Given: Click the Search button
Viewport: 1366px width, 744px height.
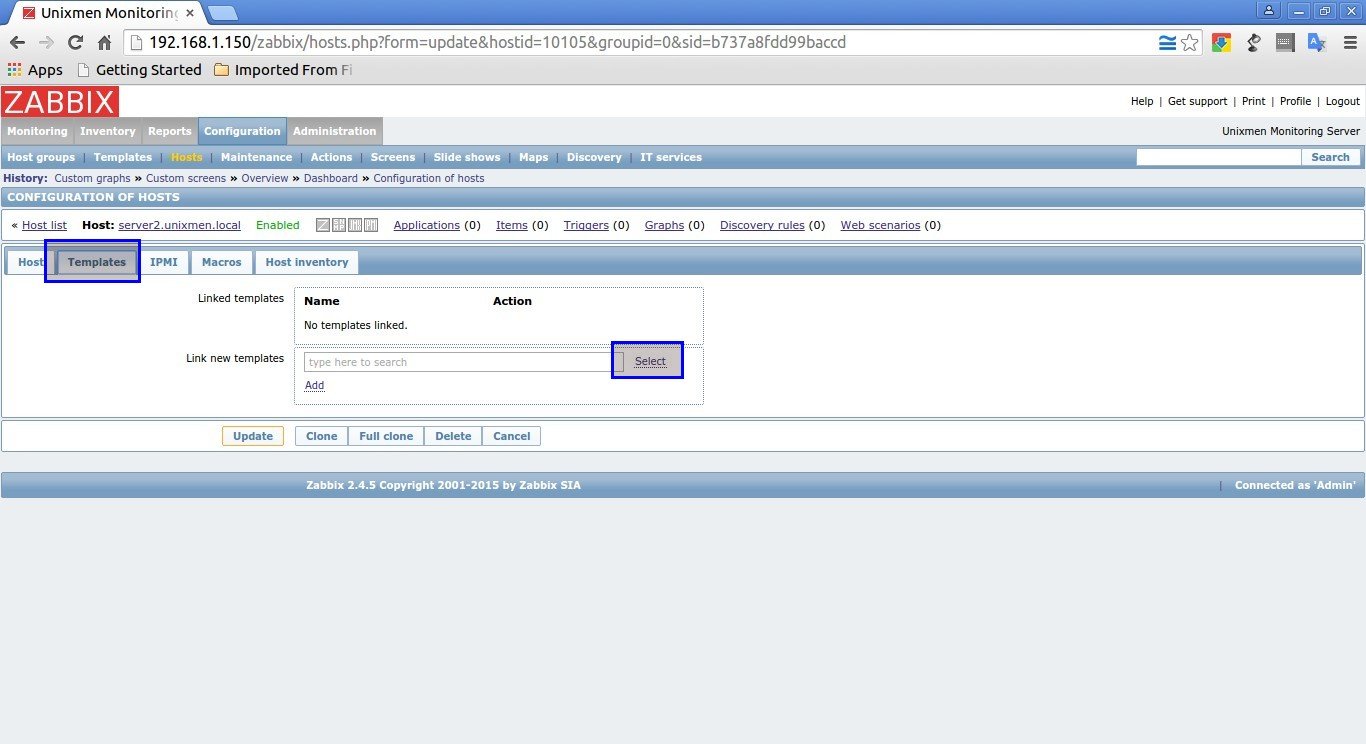Looking at the screenshot, I should (1330, 157).
